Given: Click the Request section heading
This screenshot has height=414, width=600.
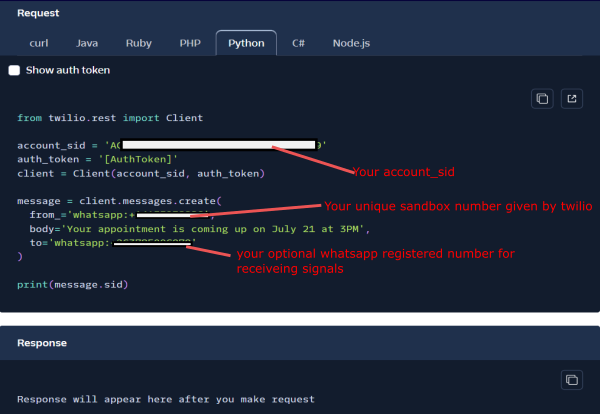Looking at the screenshot, I should (x=38, y=13).
